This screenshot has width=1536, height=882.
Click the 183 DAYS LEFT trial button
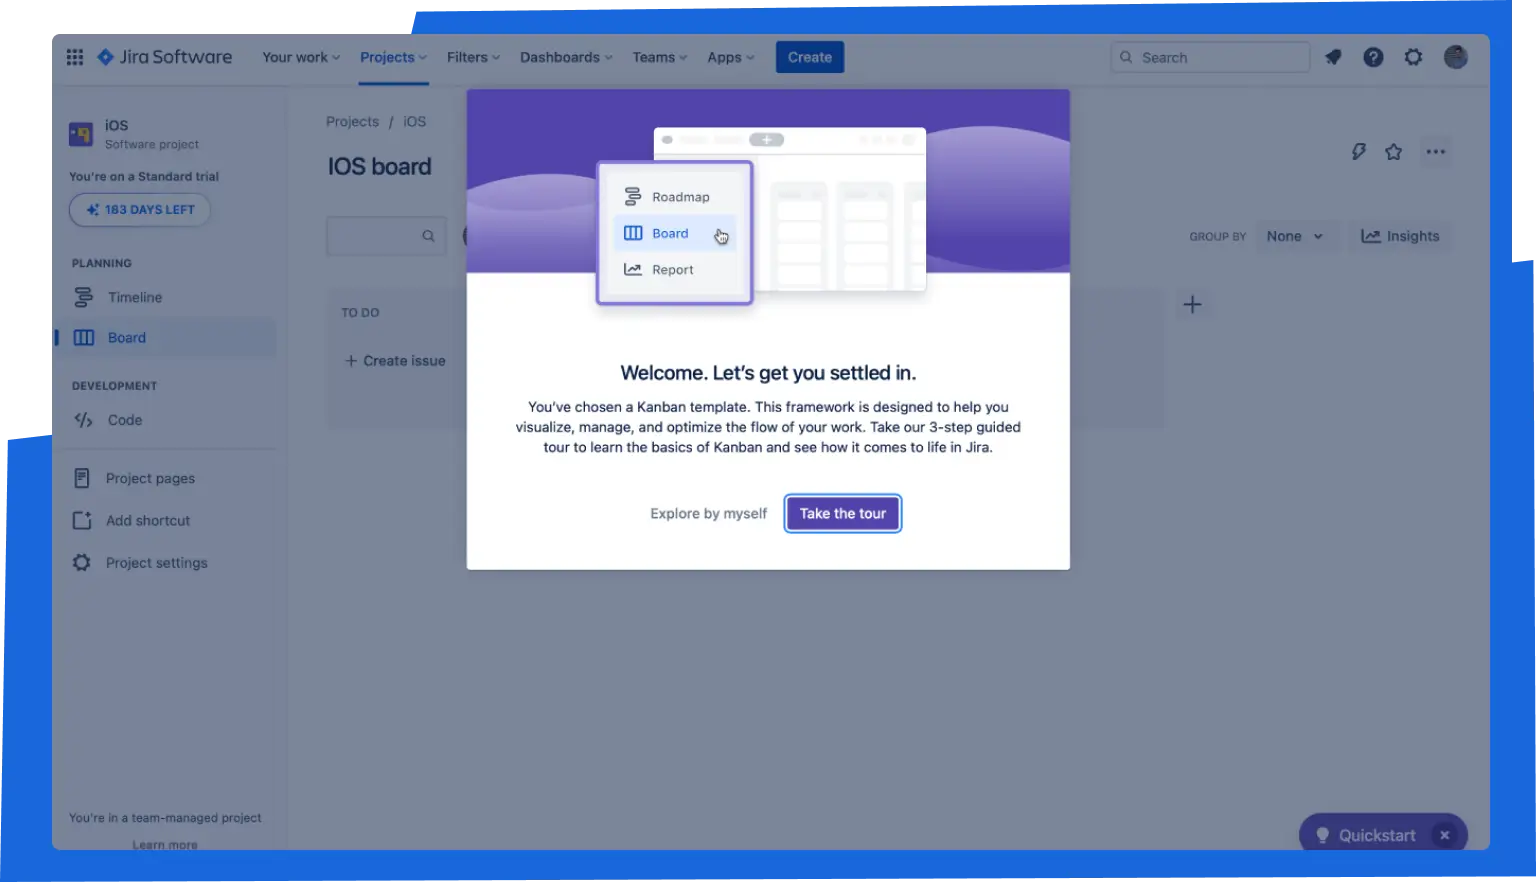point(140,210)
